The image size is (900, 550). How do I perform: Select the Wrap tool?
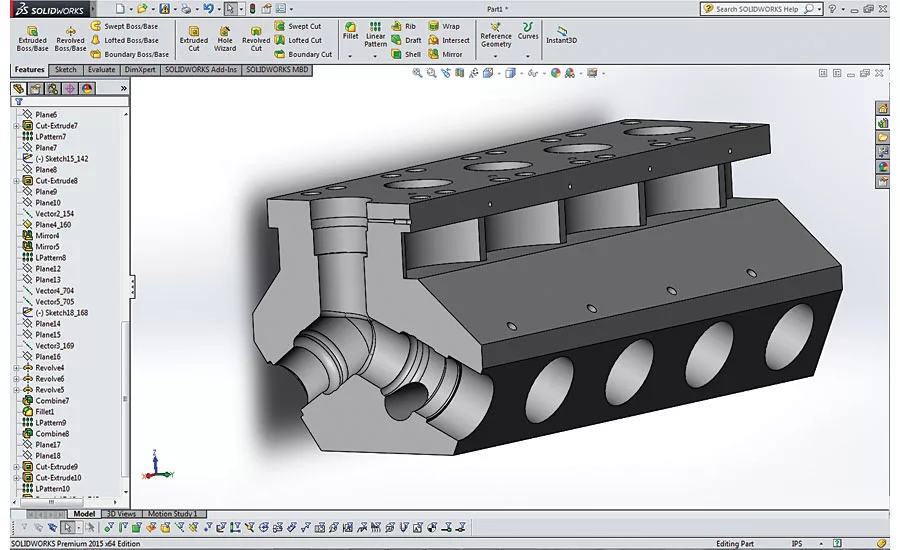pyautogui.click(x=444, y=26)
